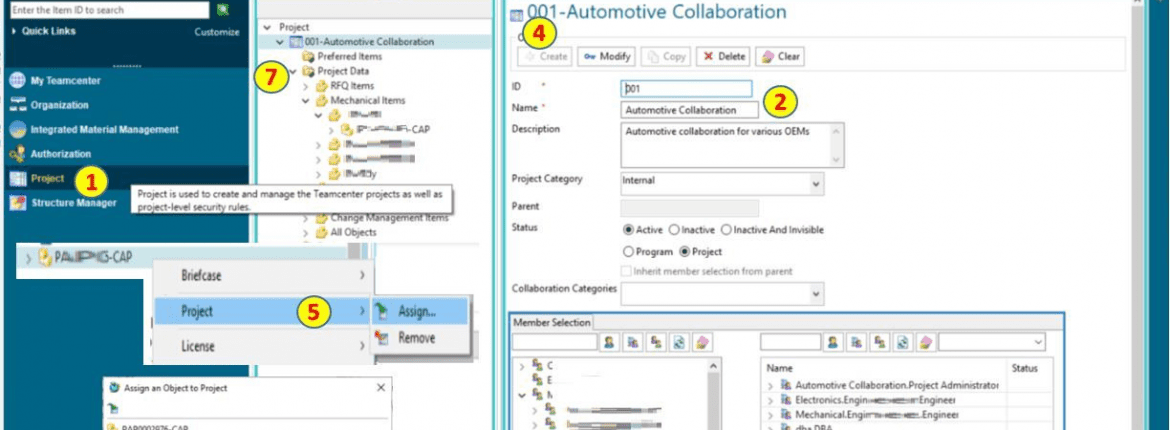Open the License submenu in context menu

(262, 346)
